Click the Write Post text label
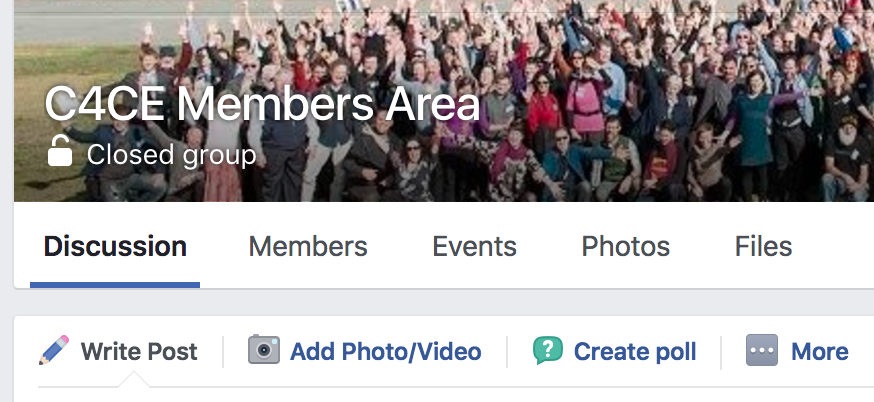 coord(139,352)
